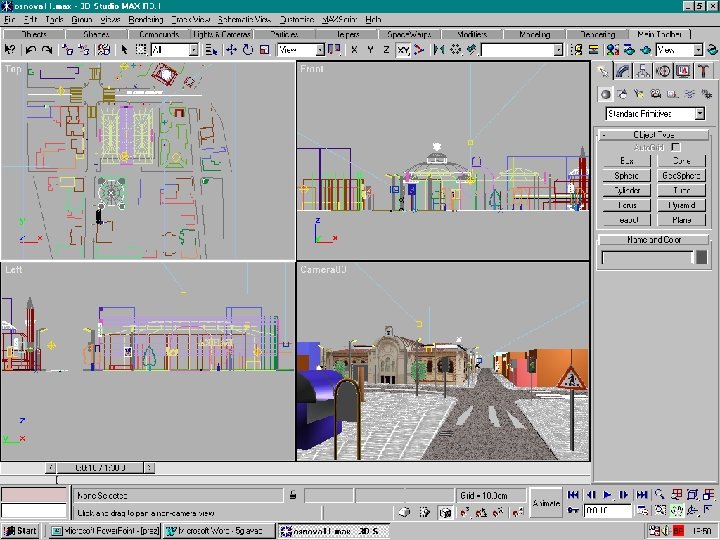
Task: Select the Cameras creation category icon
Action: 655,94
